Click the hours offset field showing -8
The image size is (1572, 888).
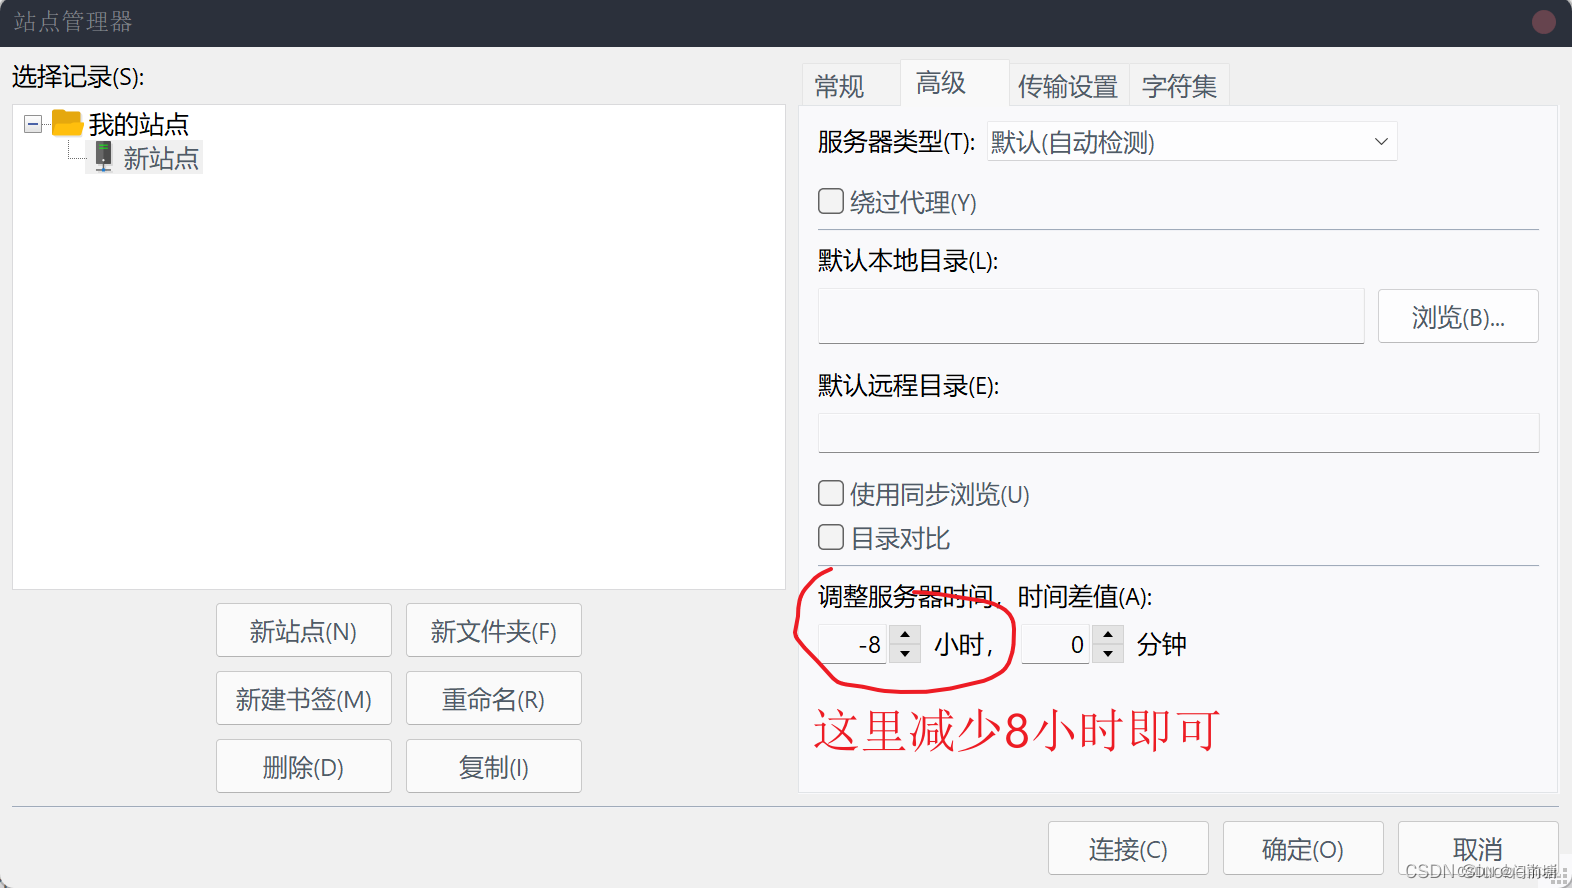click(x=854, y=645)
